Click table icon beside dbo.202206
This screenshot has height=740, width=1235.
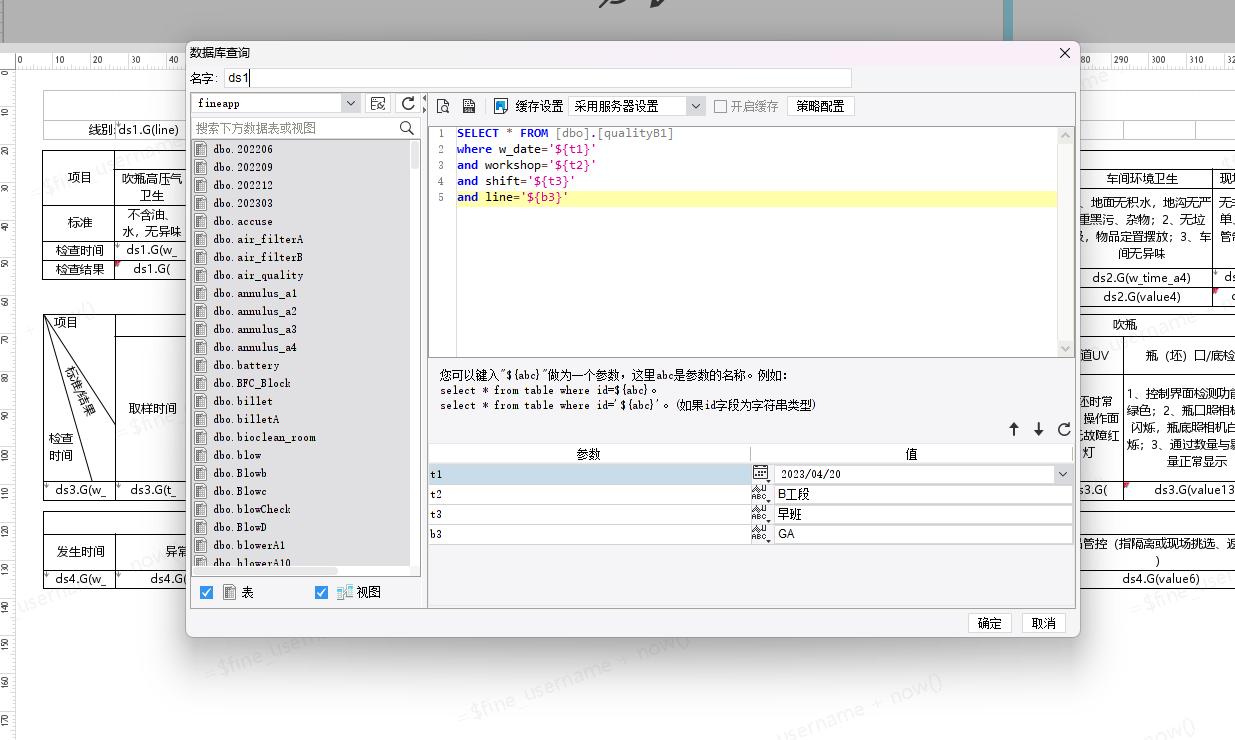point(201,149)
